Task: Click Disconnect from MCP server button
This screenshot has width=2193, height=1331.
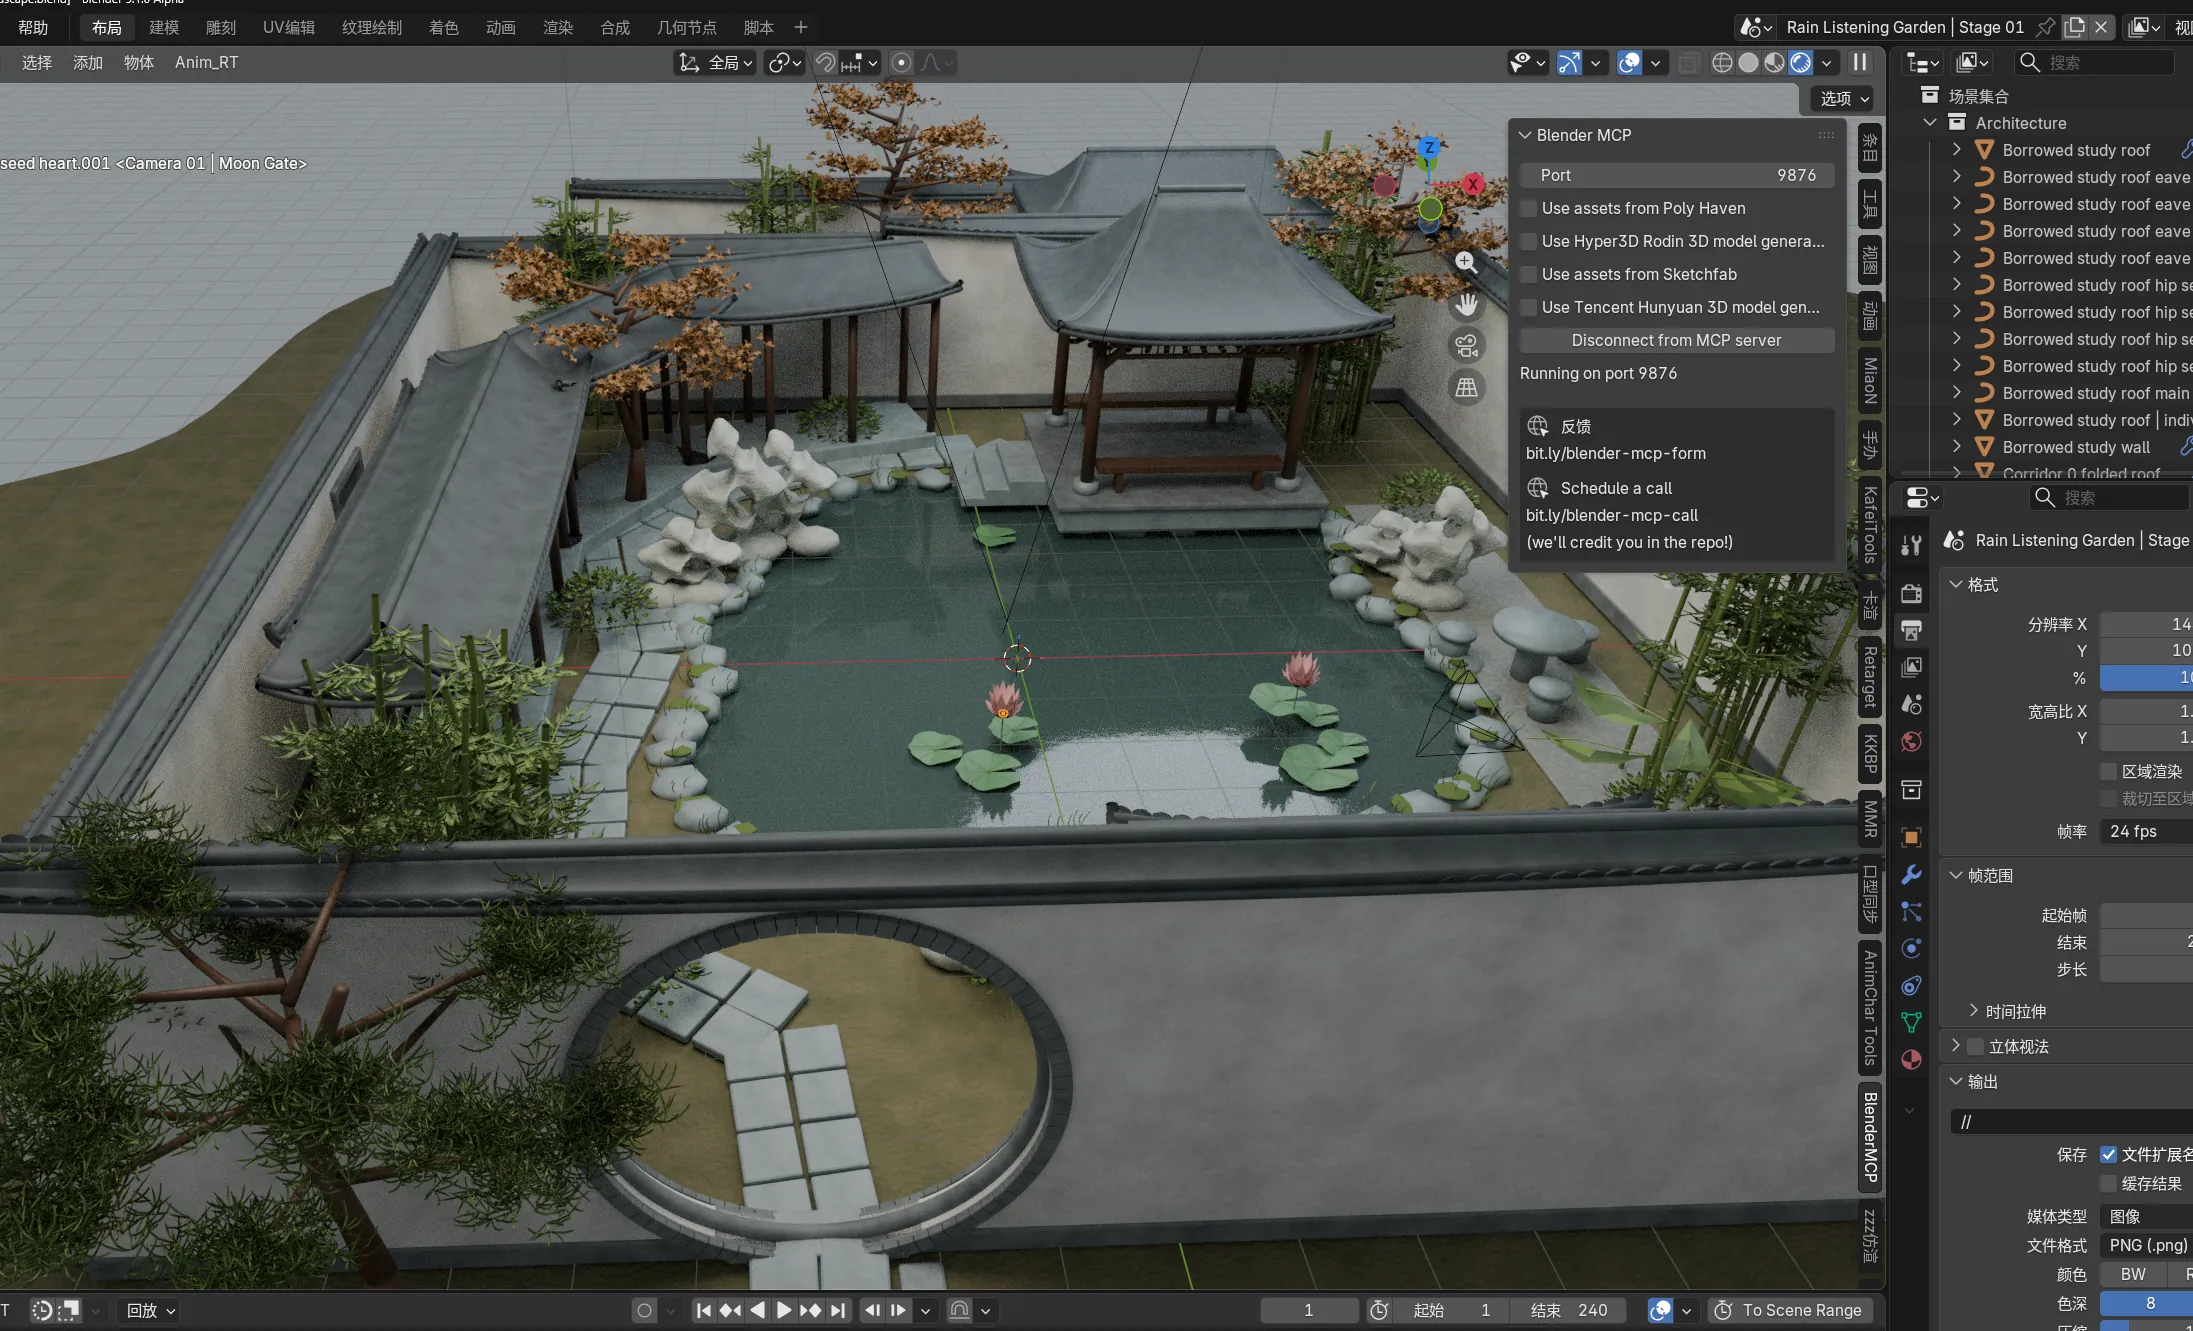Action: [1676, 340]
